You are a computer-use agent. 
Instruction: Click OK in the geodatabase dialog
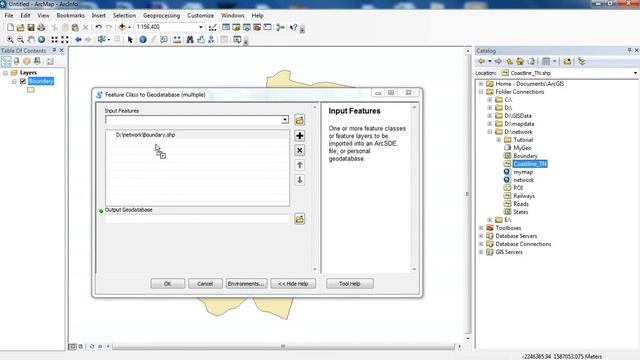(x=168, y=284)
